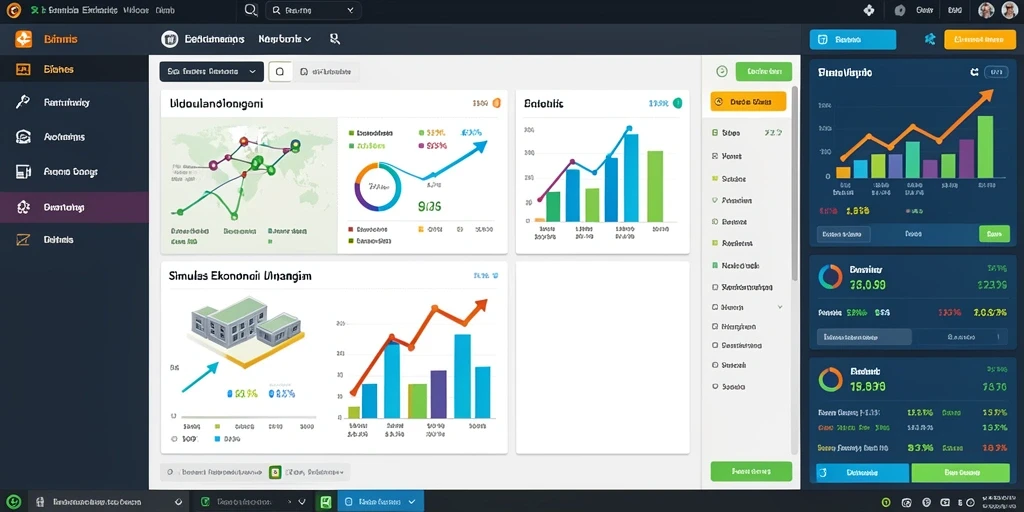Screen dimensions: 1024x512
Task: Click the green circular clock icon above the orange button
Action: pos(722,71)
